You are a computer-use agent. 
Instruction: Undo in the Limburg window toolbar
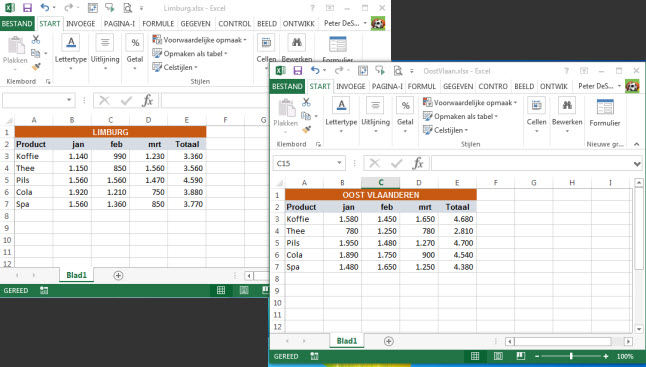(x=44, y=7)
